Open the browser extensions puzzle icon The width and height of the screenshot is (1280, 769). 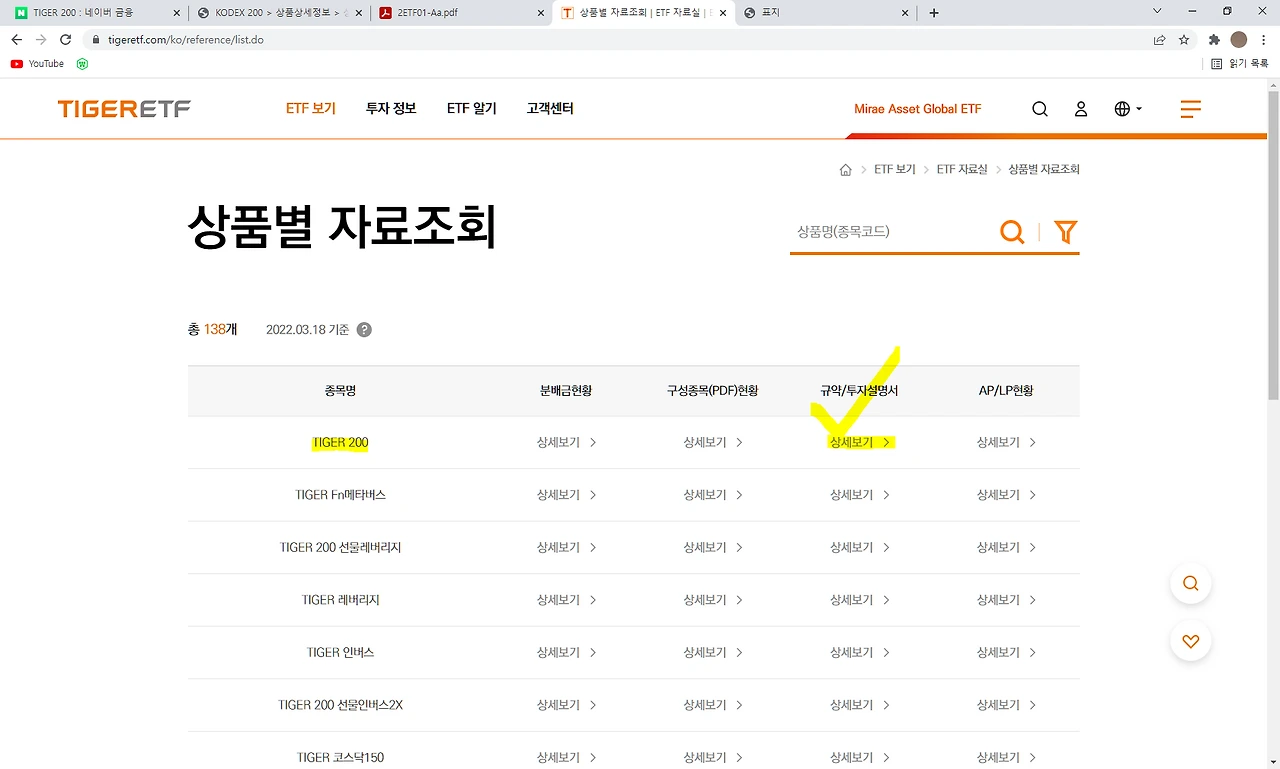click(1214, 40)
